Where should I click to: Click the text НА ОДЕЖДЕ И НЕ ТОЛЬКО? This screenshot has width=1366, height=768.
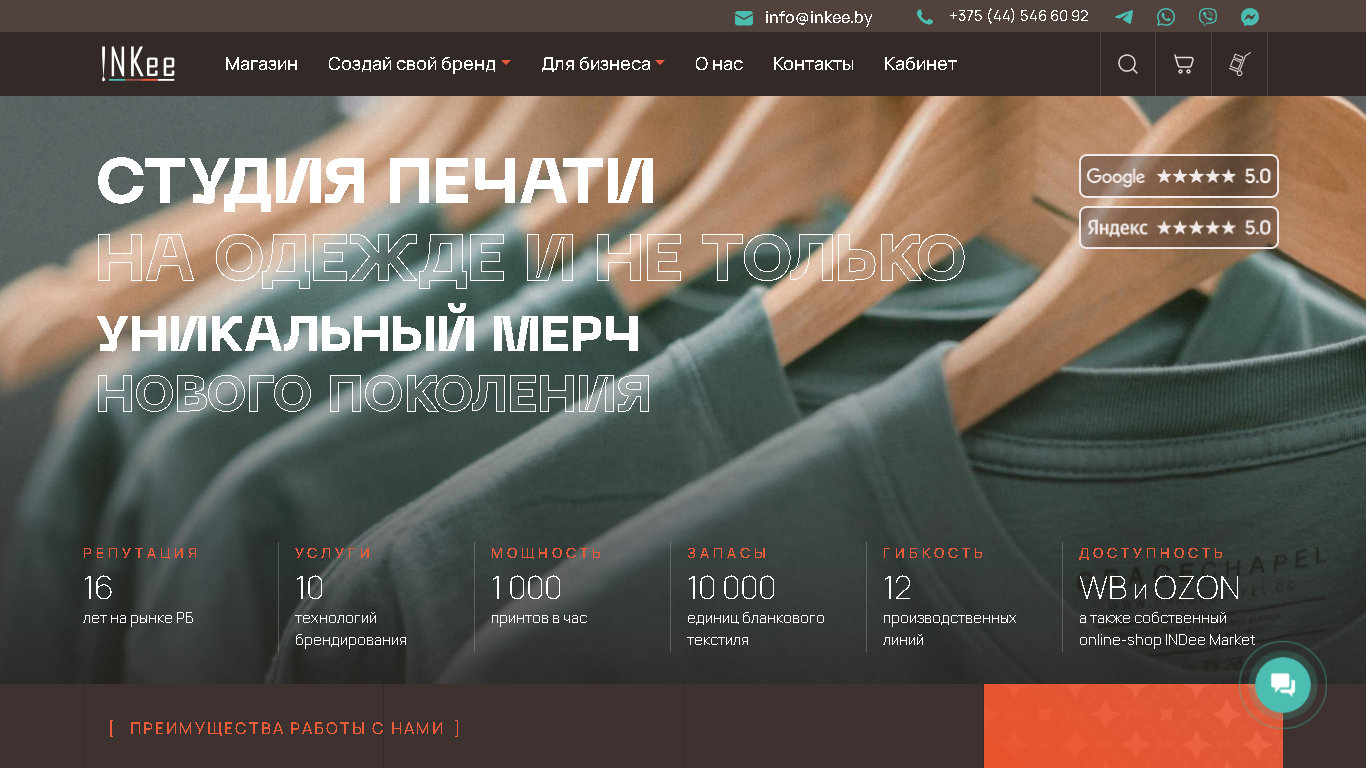coord(531,258)
